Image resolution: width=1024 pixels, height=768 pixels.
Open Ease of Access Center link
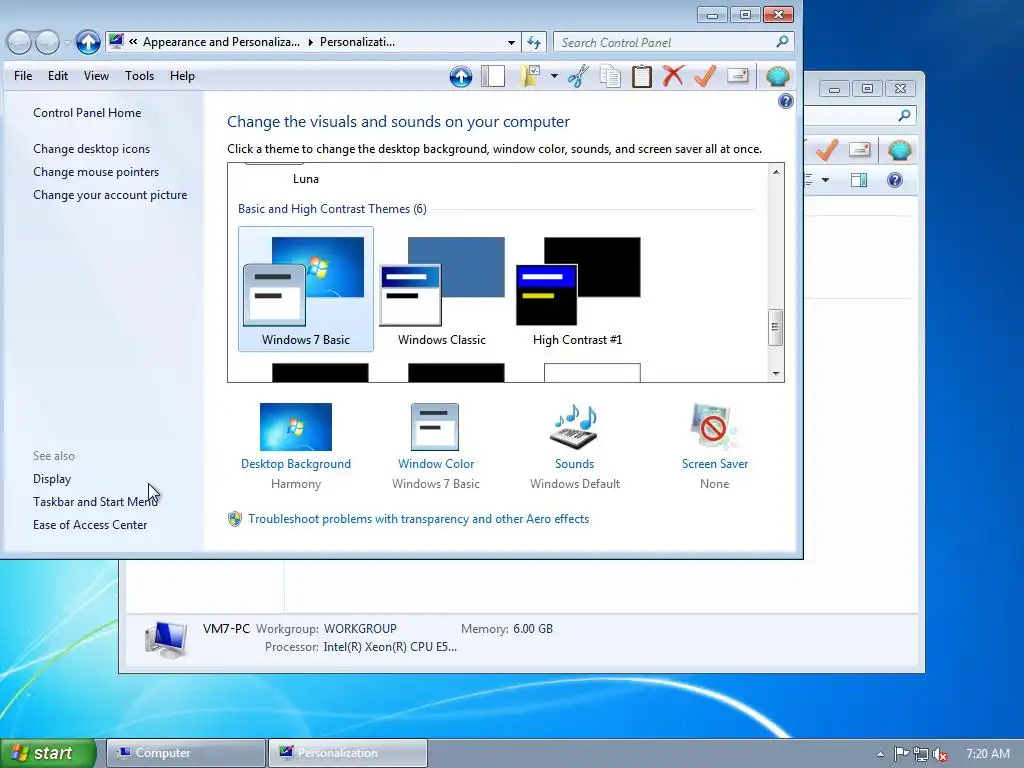(90, 524)
